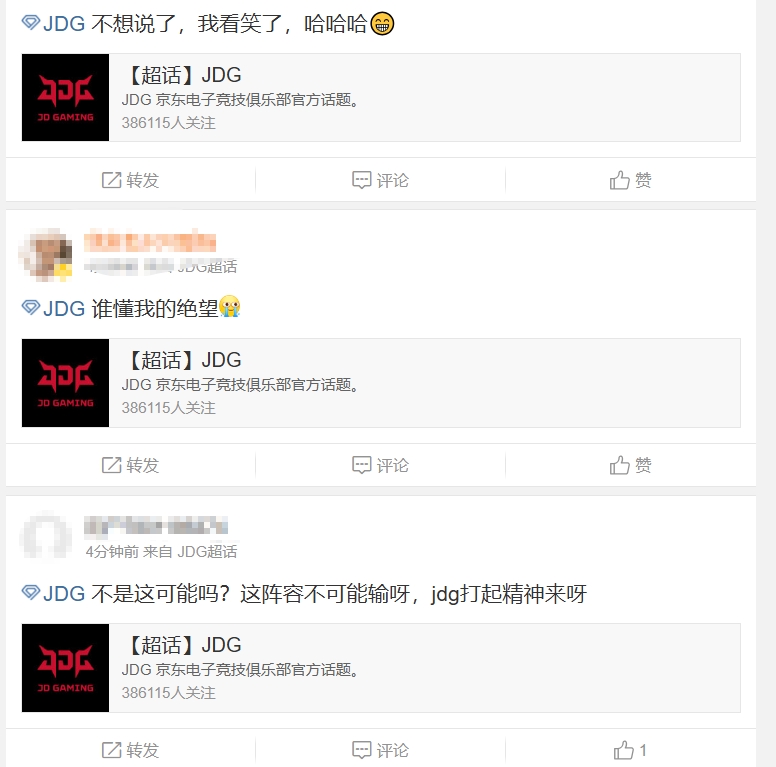Image resolution: width=776 pixels, height=767 pixels.
Task: Like the '谁懂我的绝望' post
Action: [630, 465]
